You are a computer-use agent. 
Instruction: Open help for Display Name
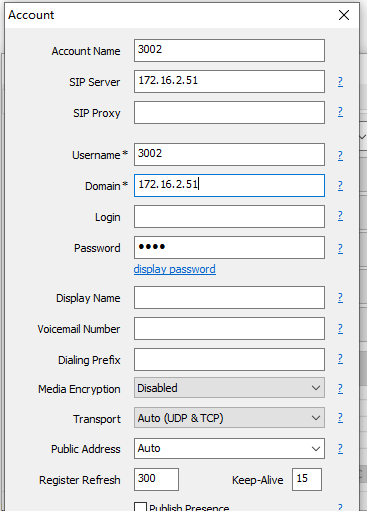[340, 298]
